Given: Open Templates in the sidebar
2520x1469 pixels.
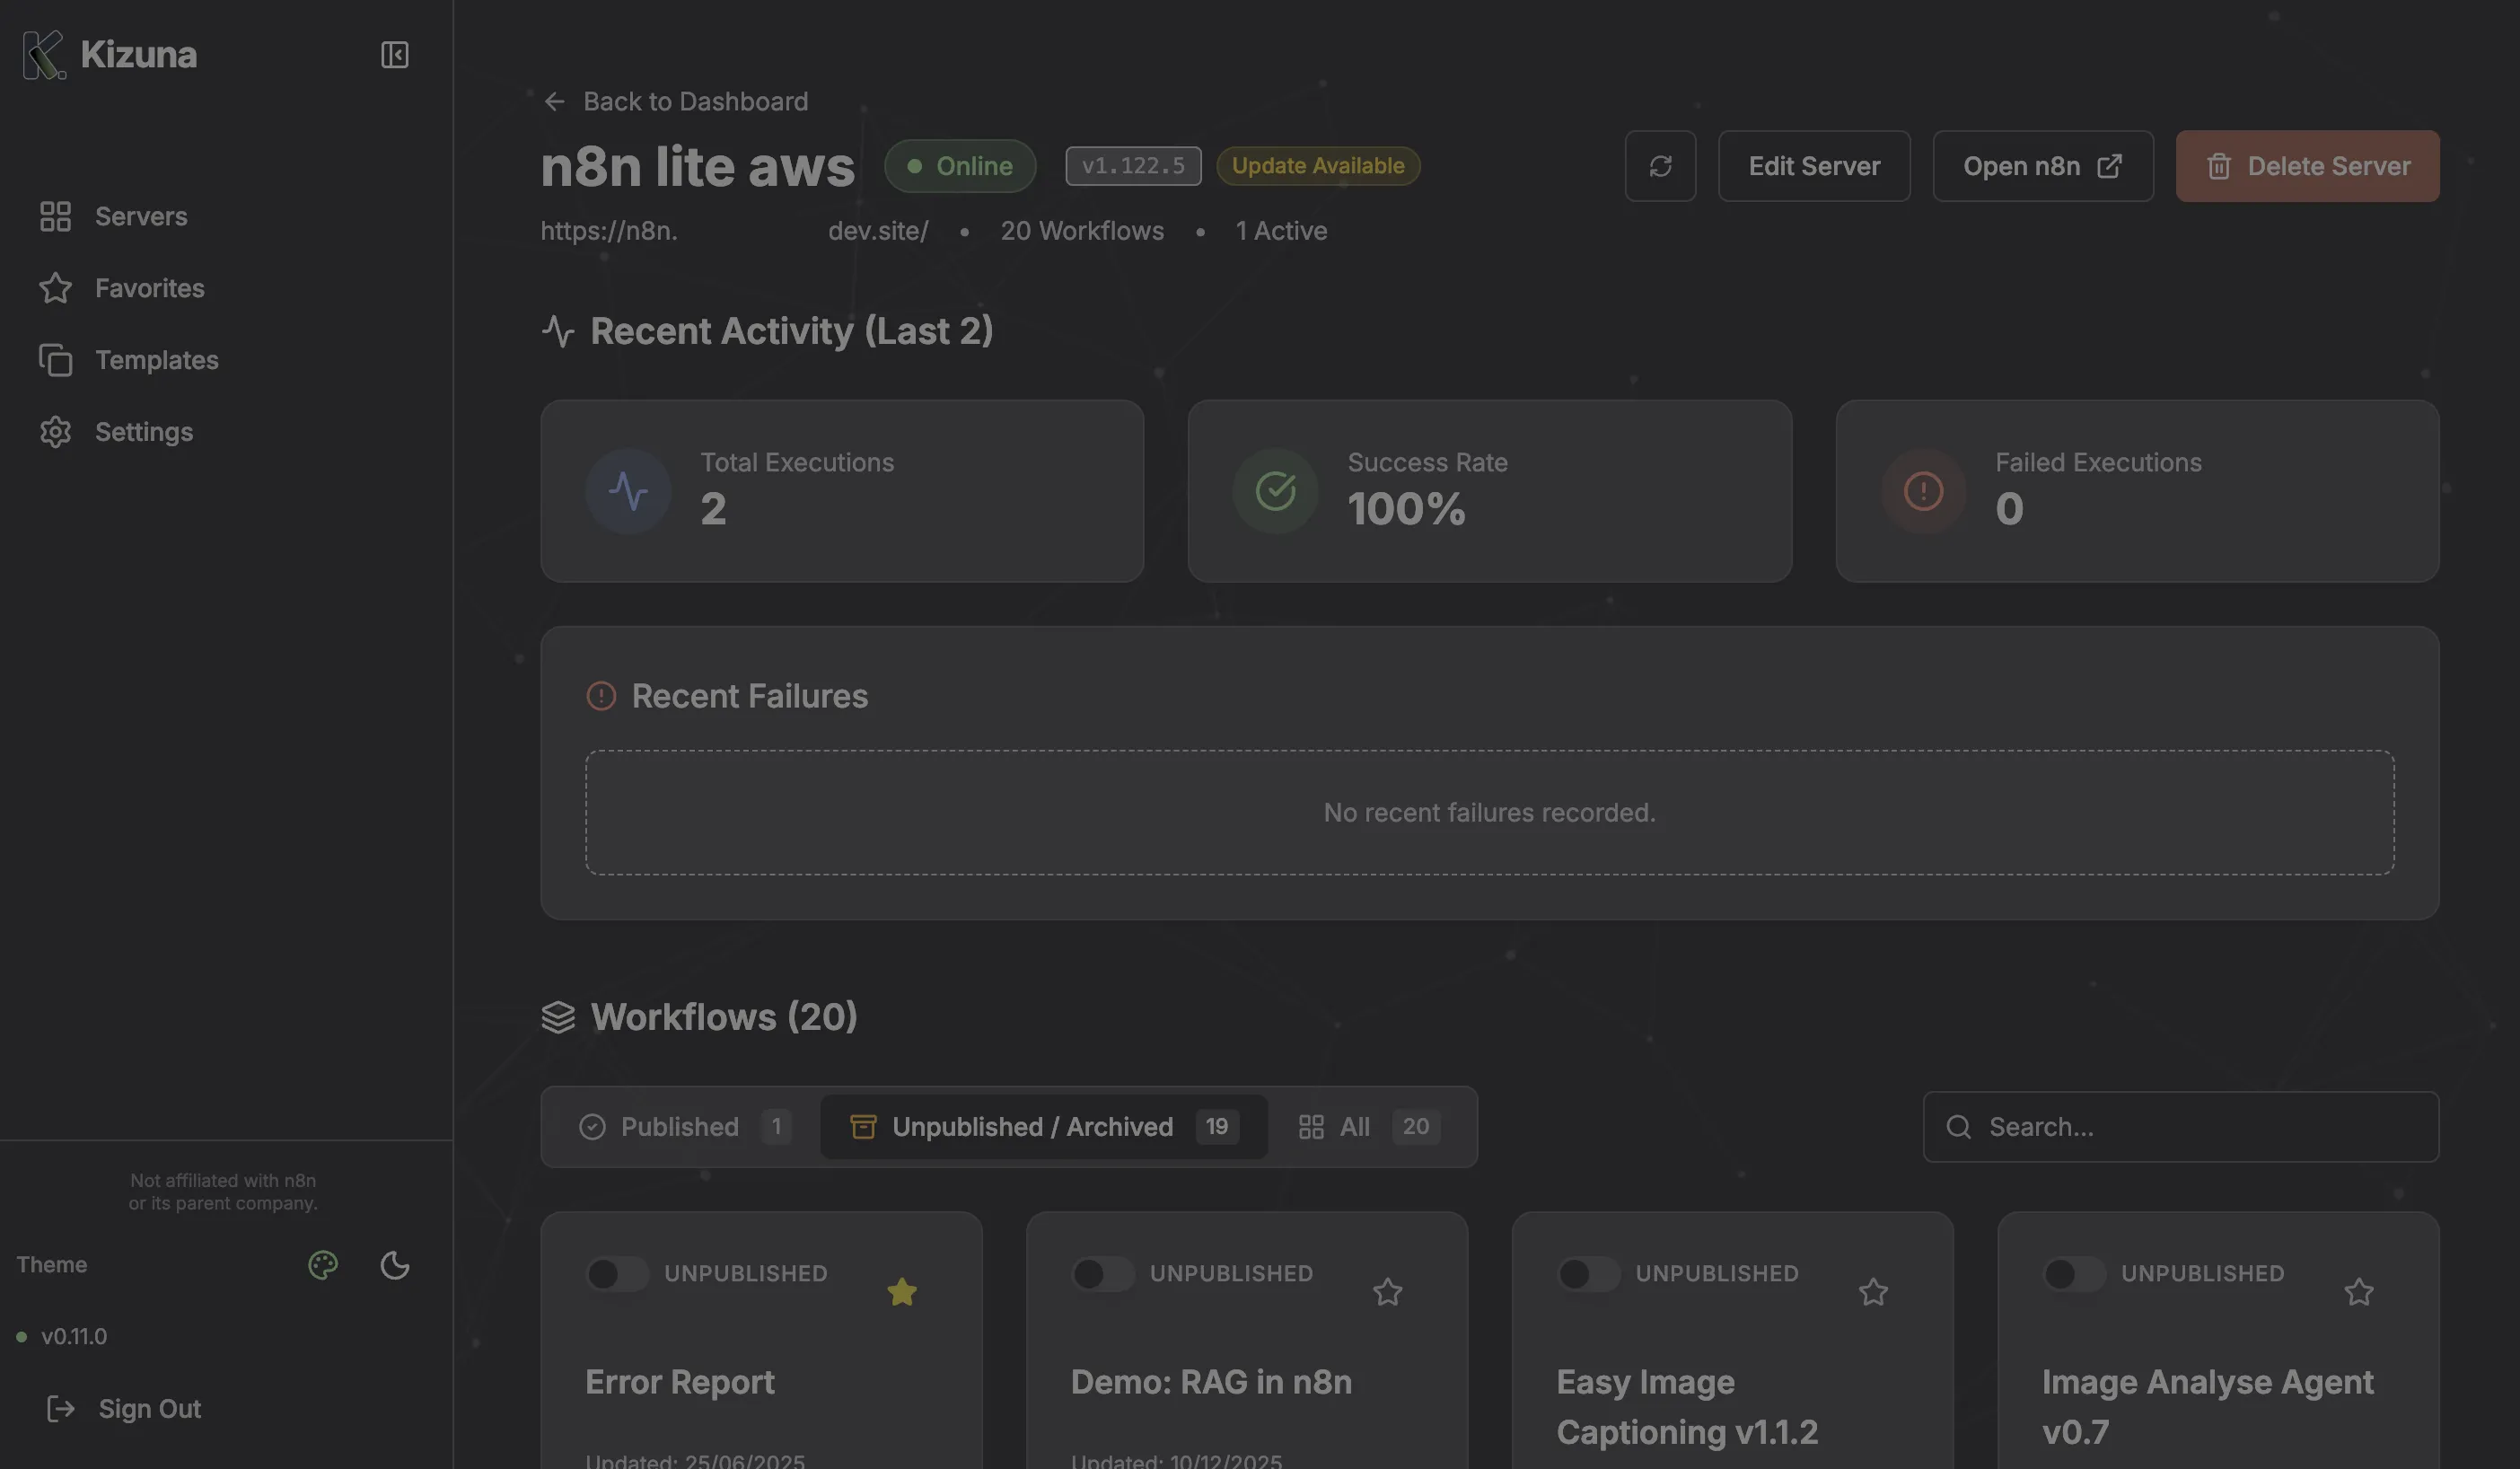Looking at the screenshot, I should 156,360.
